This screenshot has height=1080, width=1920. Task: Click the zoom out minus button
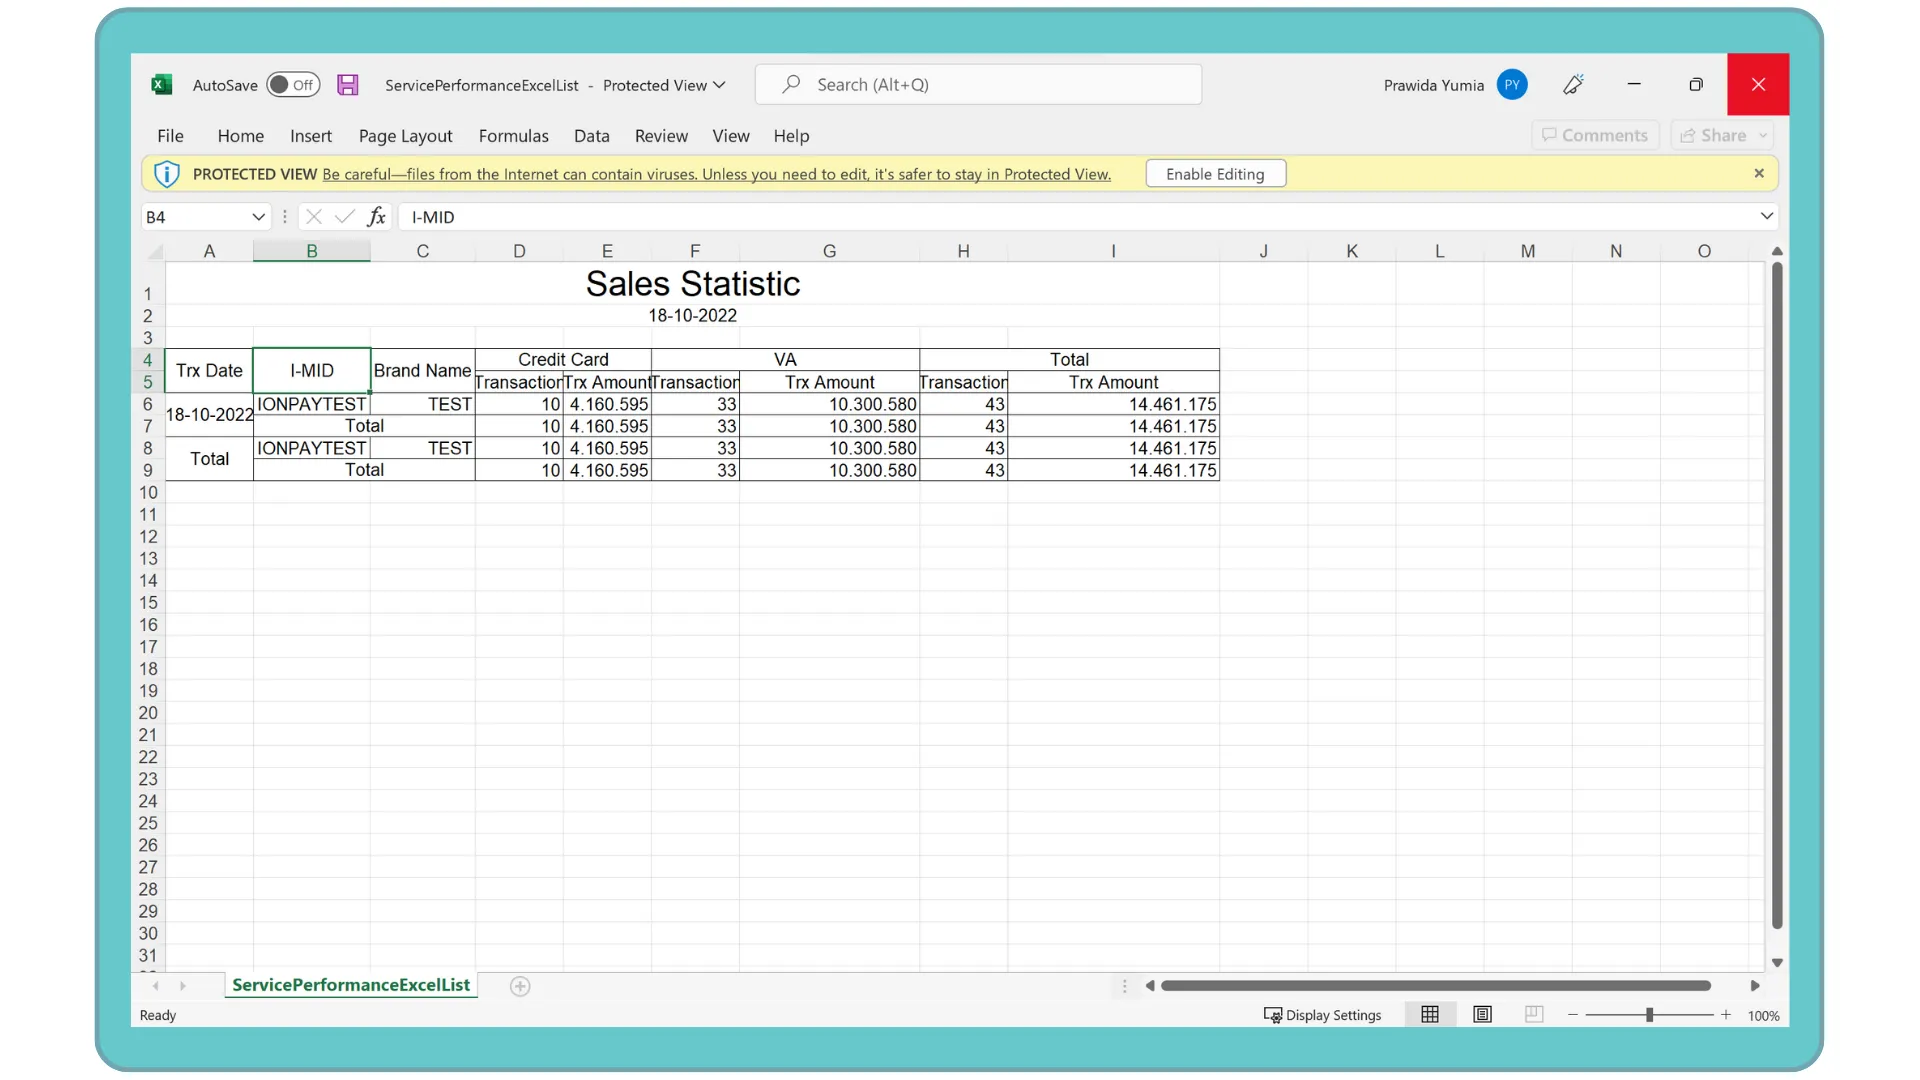(x=1573, y=1015)
